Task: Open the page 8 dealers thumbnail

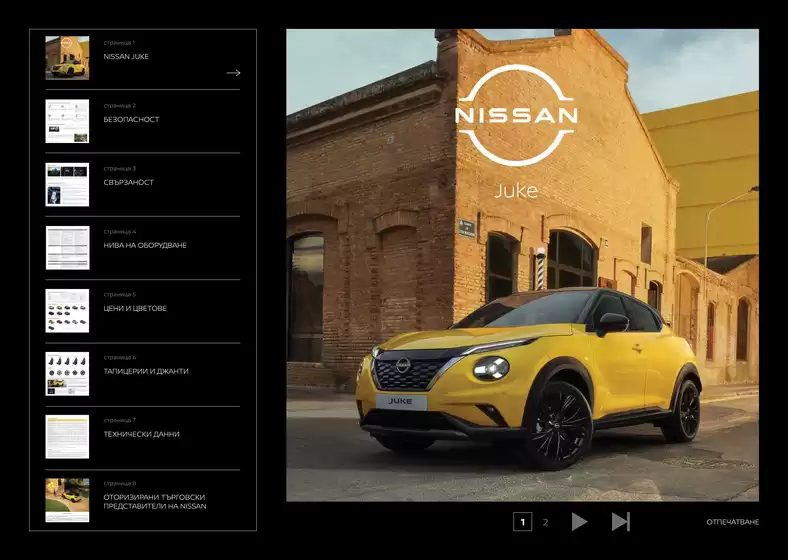Action: [67, 499]
